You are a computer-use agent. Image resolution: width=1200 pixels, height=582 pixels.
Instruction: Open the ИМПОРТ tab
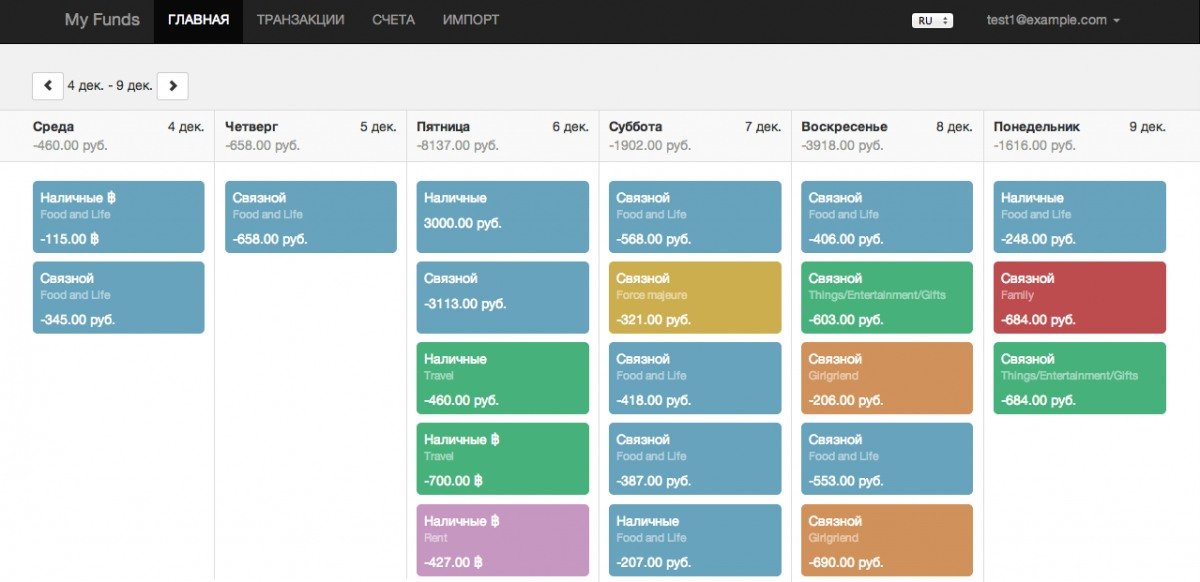[x=471, y=21]
